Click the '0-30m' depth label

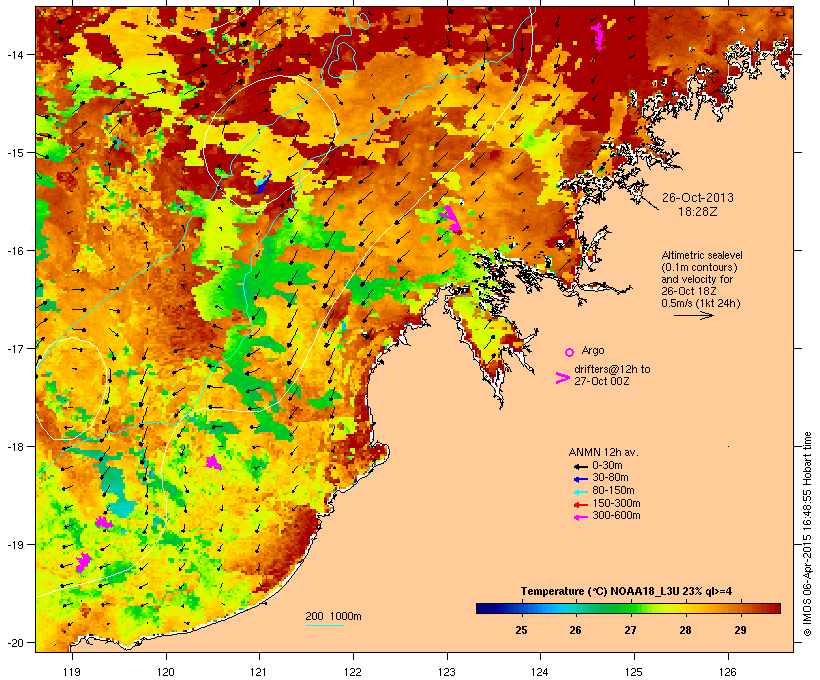[607, 466]
